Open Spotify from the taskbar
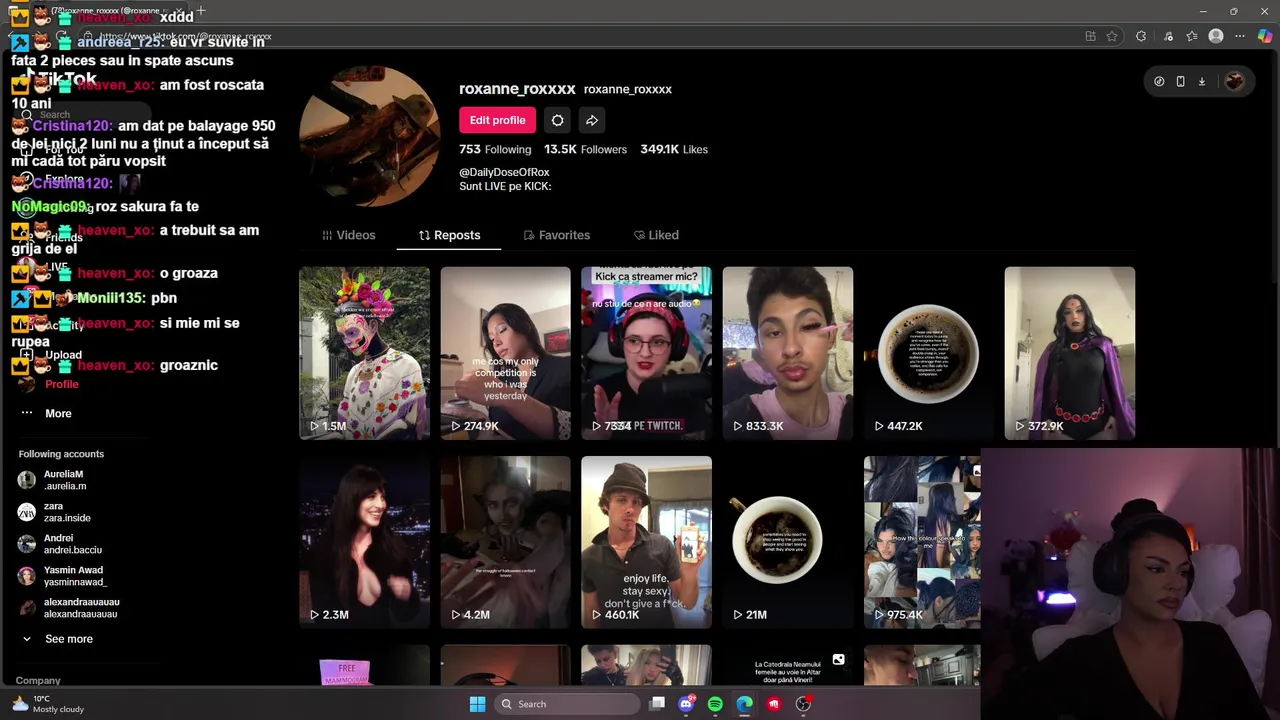This screenshot has height=720, width=1280. click(715, 704)
